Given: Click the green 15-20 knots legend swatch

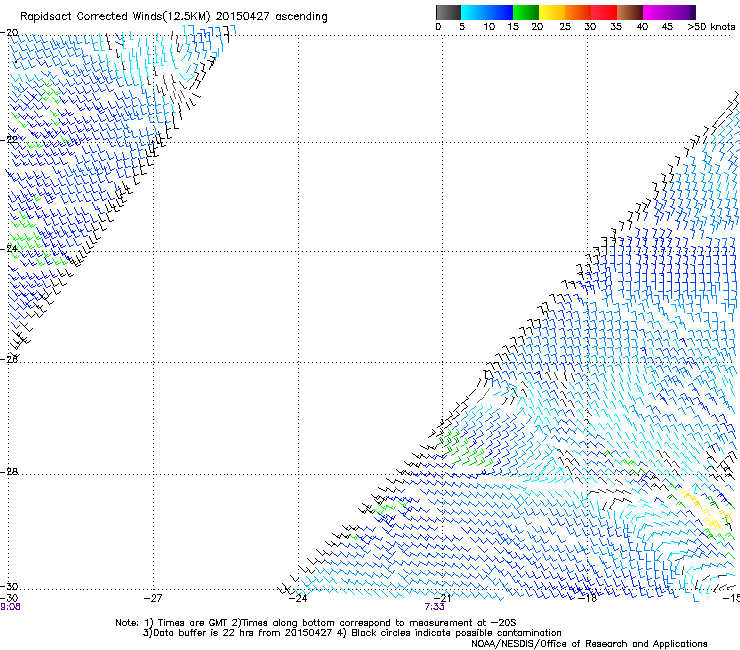Looking at the screenshot, I should (526, 12).
